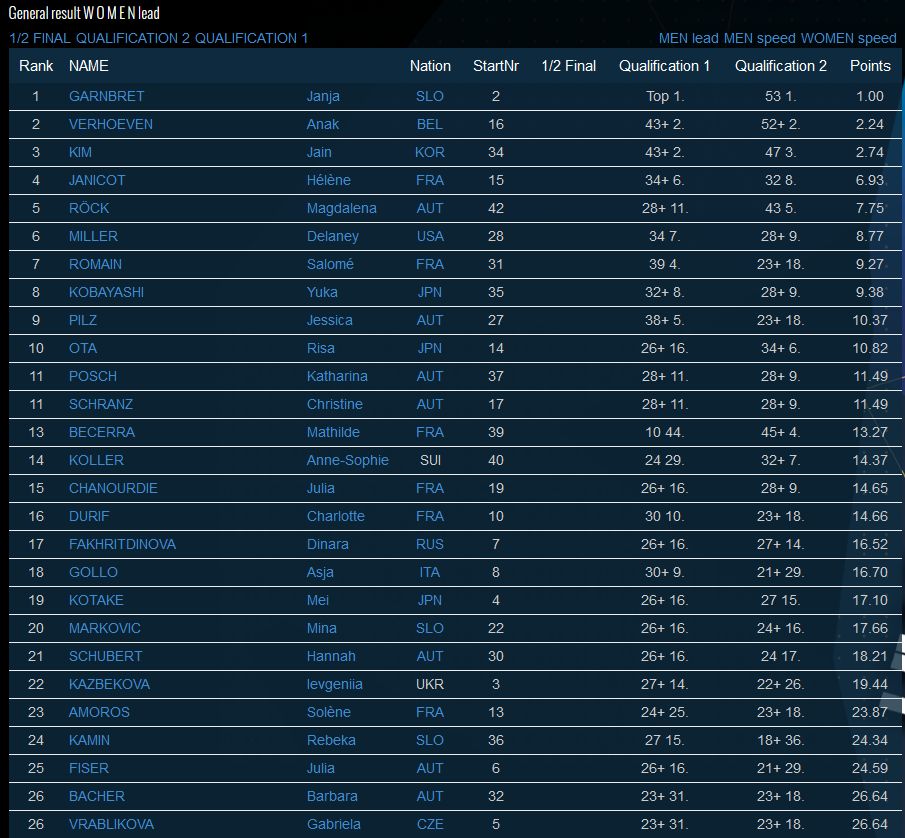Click athlete name GARNBRET
This screenshot has width=905, height=838.
[106, 96]
